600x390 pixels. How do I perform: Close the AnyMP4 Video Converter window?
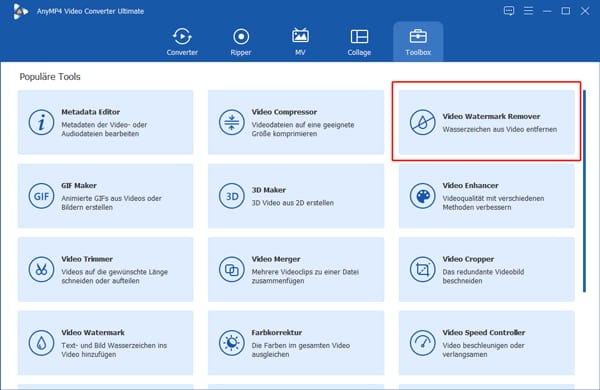click(x=585, y=11)
